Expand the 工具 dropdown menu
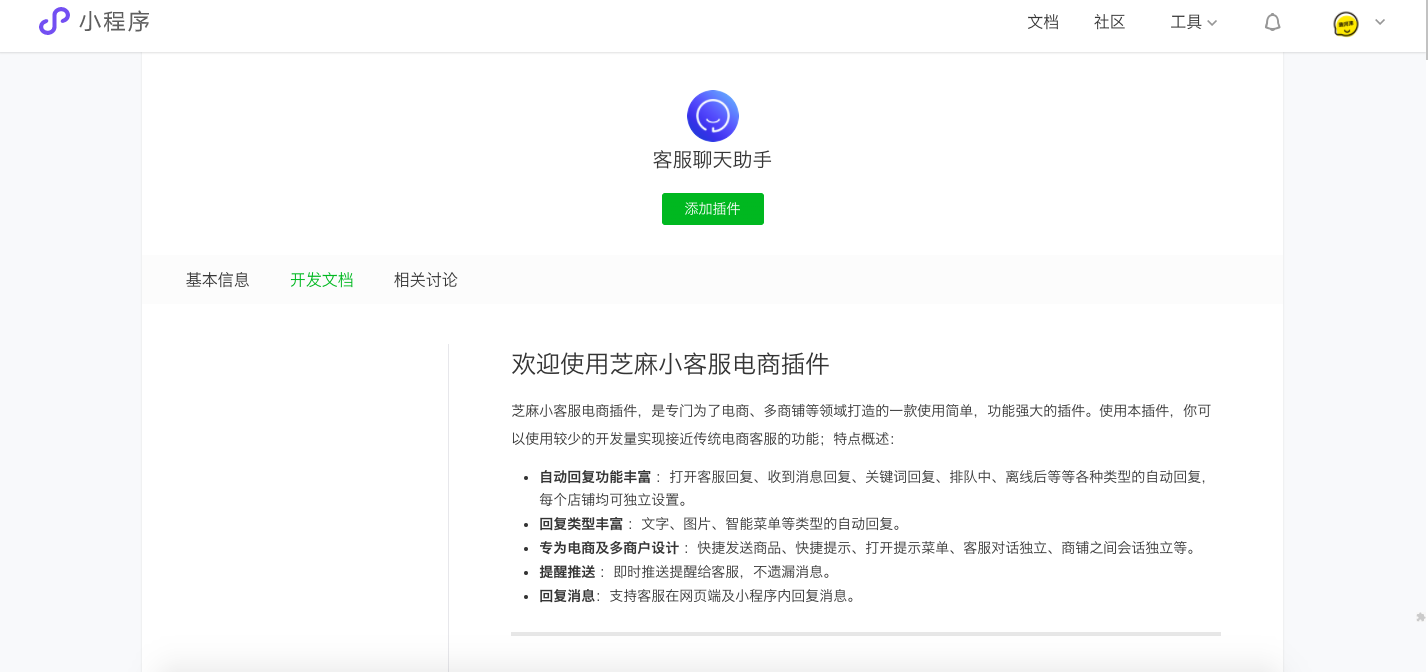This screenshot has width=1428, height=672. coord(1194,22)
